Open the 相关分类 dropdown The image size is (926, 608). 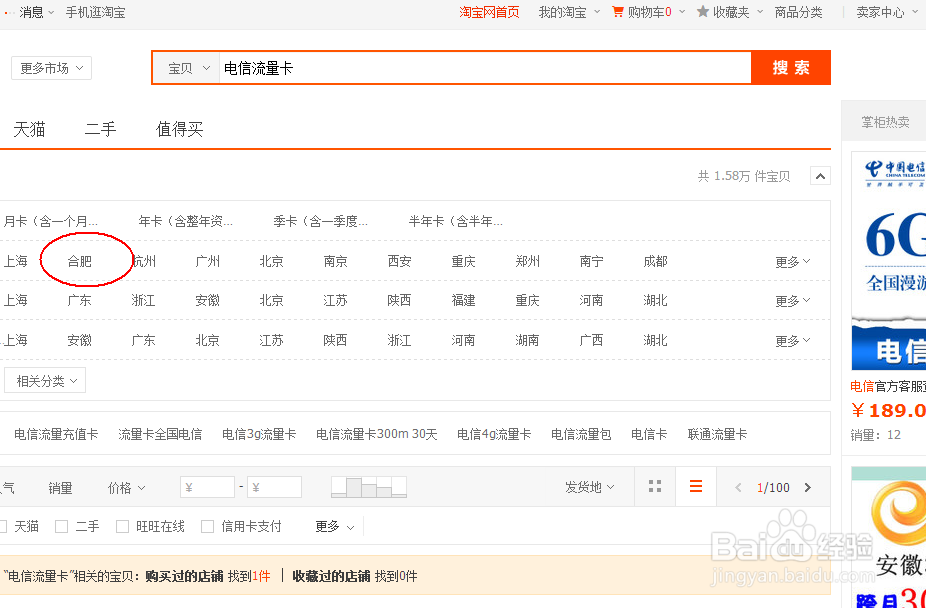tap(45, 381)
